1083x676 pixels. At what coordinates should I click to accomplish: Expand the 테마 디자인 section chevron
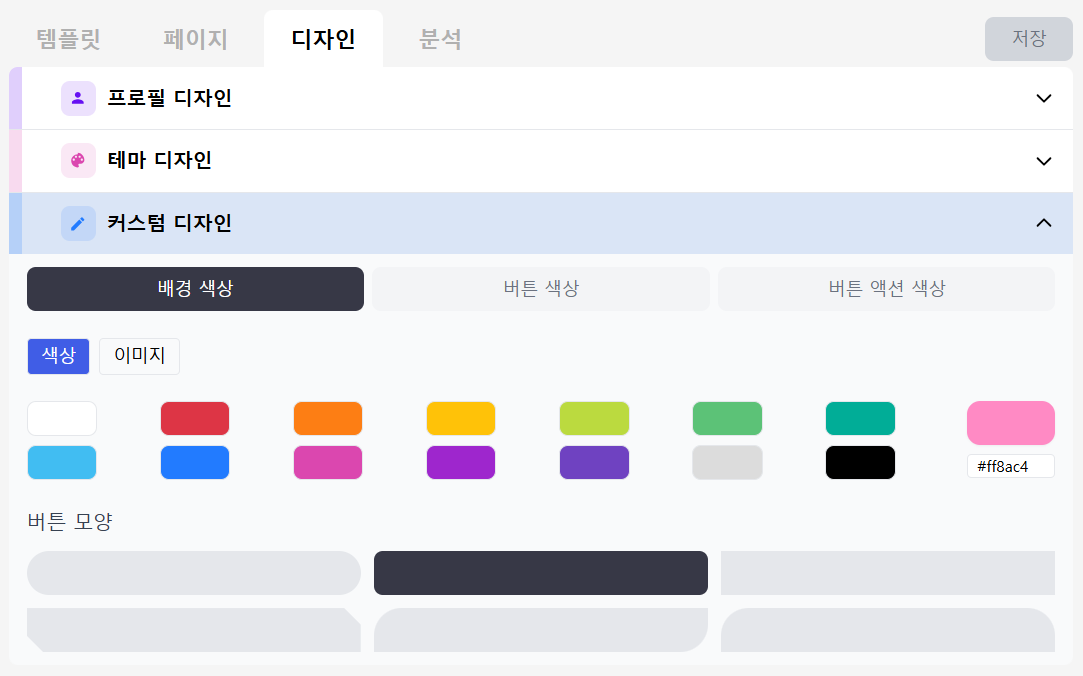tap(1044, 161)
